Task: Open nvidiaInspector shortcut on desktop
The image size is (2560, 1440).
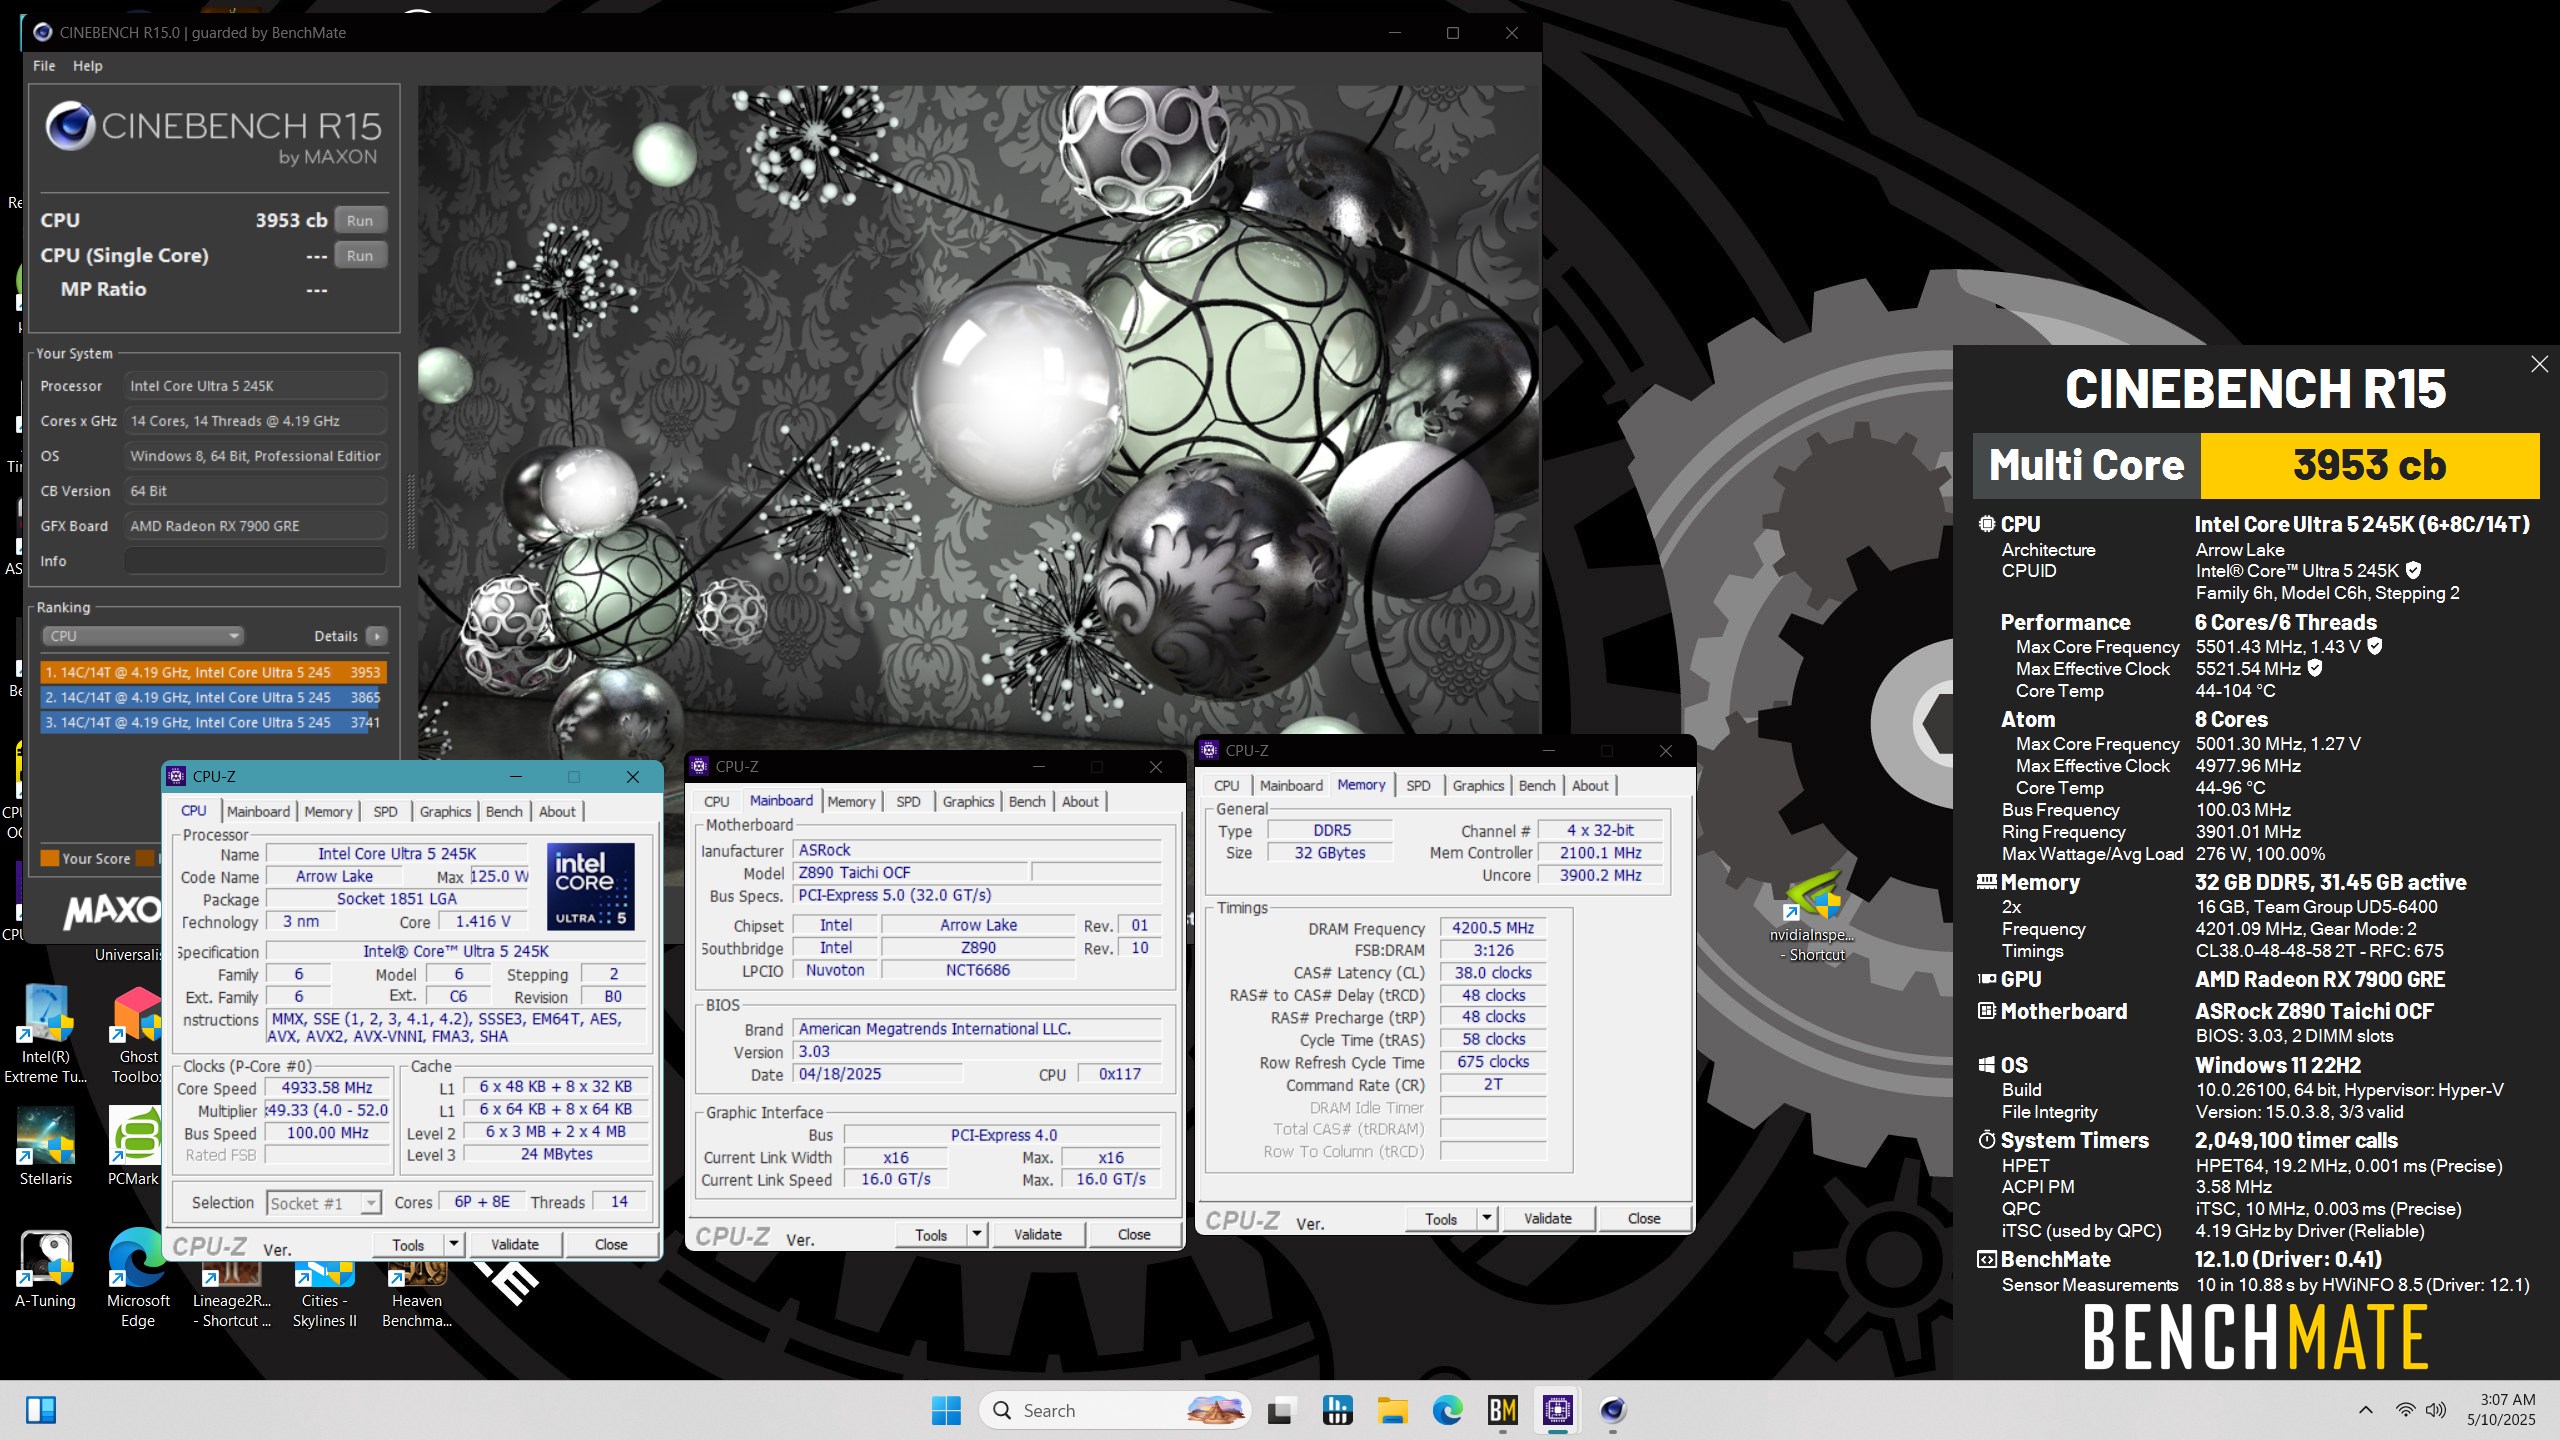Action: click(1812, 916)
